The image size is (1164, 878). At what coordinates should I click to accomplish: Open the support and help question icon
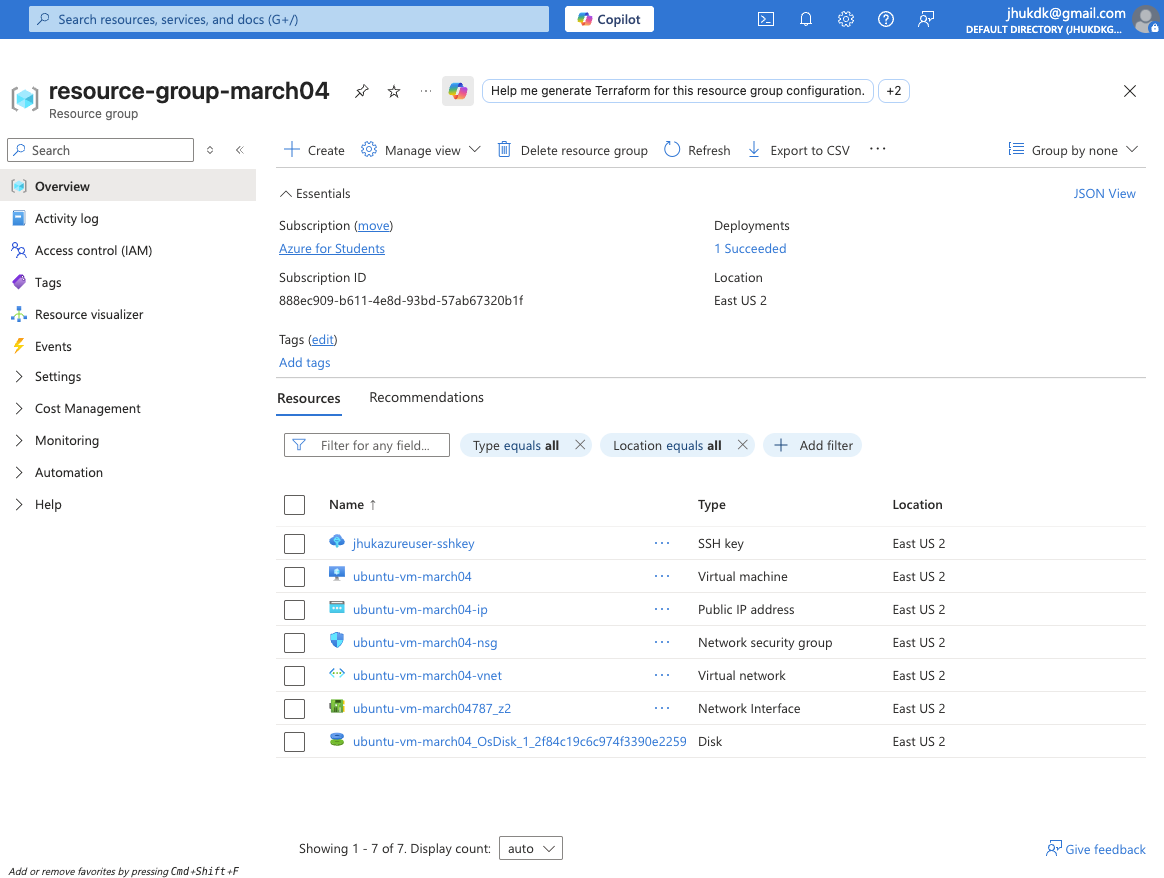[x=886, y=19]
